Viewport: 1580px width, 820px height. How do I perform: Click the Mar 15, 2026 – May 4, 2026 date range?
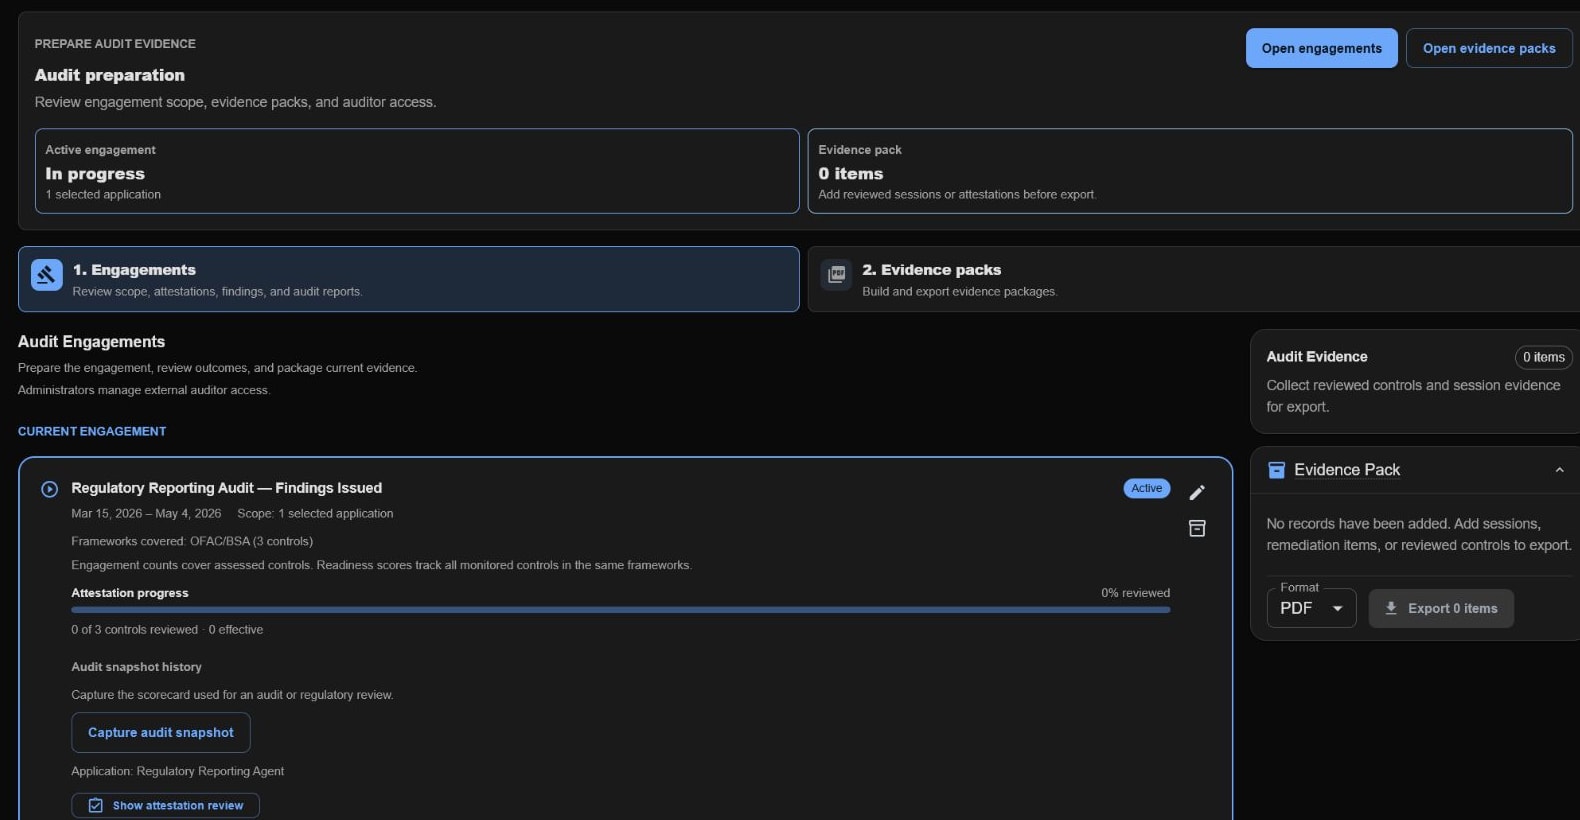point(146,514)
